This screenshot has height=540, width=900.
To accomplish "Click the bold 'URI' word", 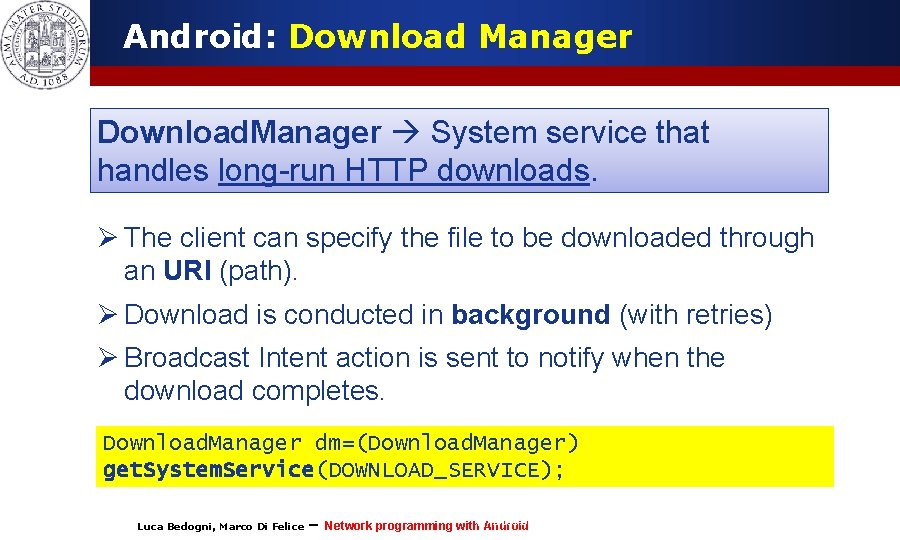I will pyautogui.click(x=187, y=270).
